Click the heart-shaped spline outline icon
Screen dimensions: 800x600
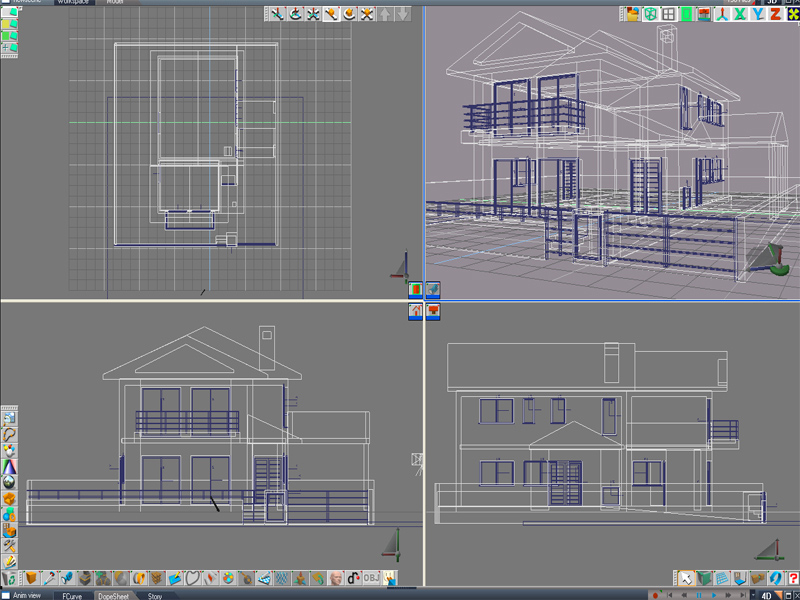[x=193, y=578]
